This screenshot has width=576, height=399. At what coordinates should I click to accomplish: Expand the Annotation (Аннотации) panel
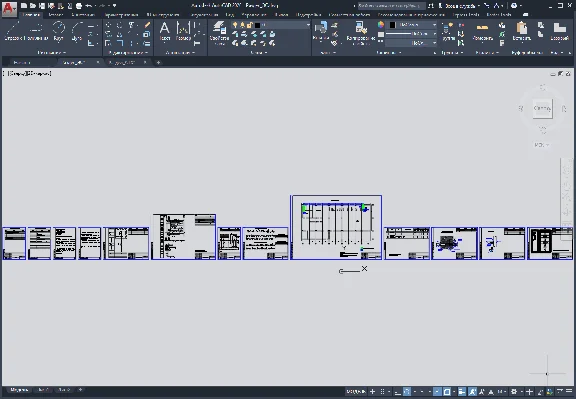(x=180, y=53)
